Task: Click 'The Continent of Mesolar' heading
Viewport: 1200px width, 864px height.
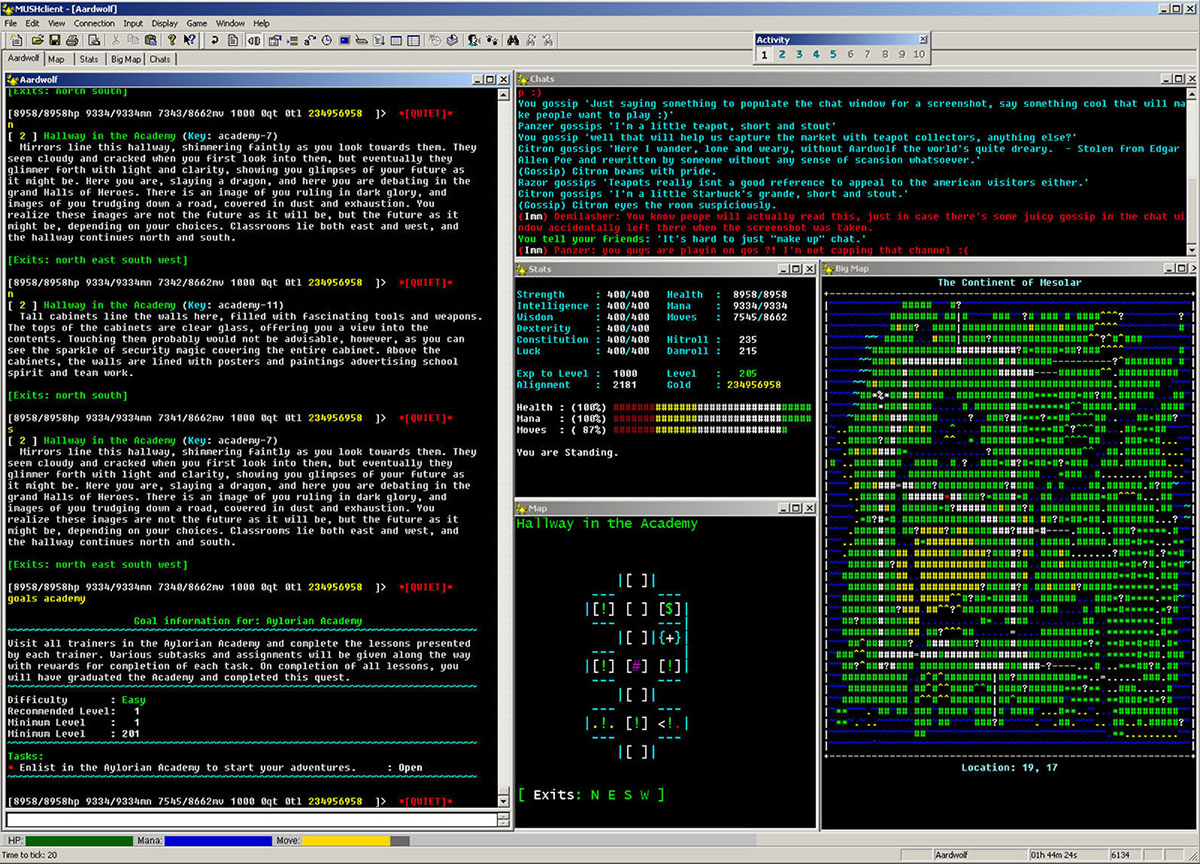Action: (1009, 283)
